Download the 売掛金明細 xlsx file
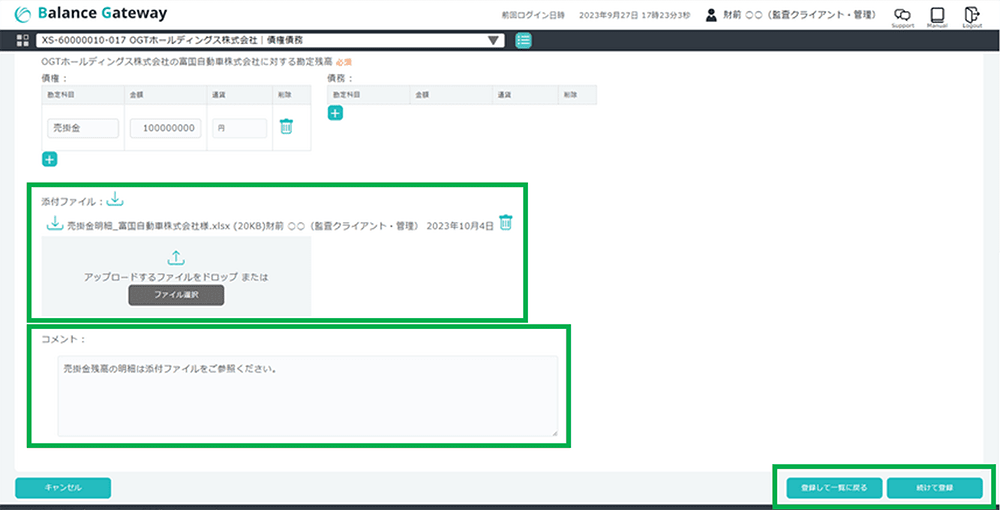 (55, 224)
